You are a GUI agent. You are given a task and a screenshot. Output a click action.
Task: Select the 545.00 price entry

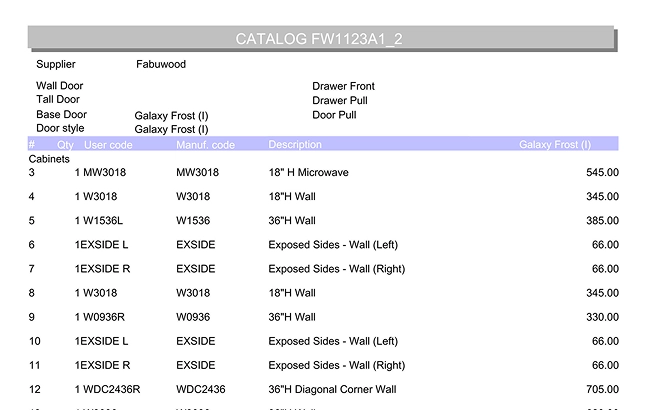point(602,172)
